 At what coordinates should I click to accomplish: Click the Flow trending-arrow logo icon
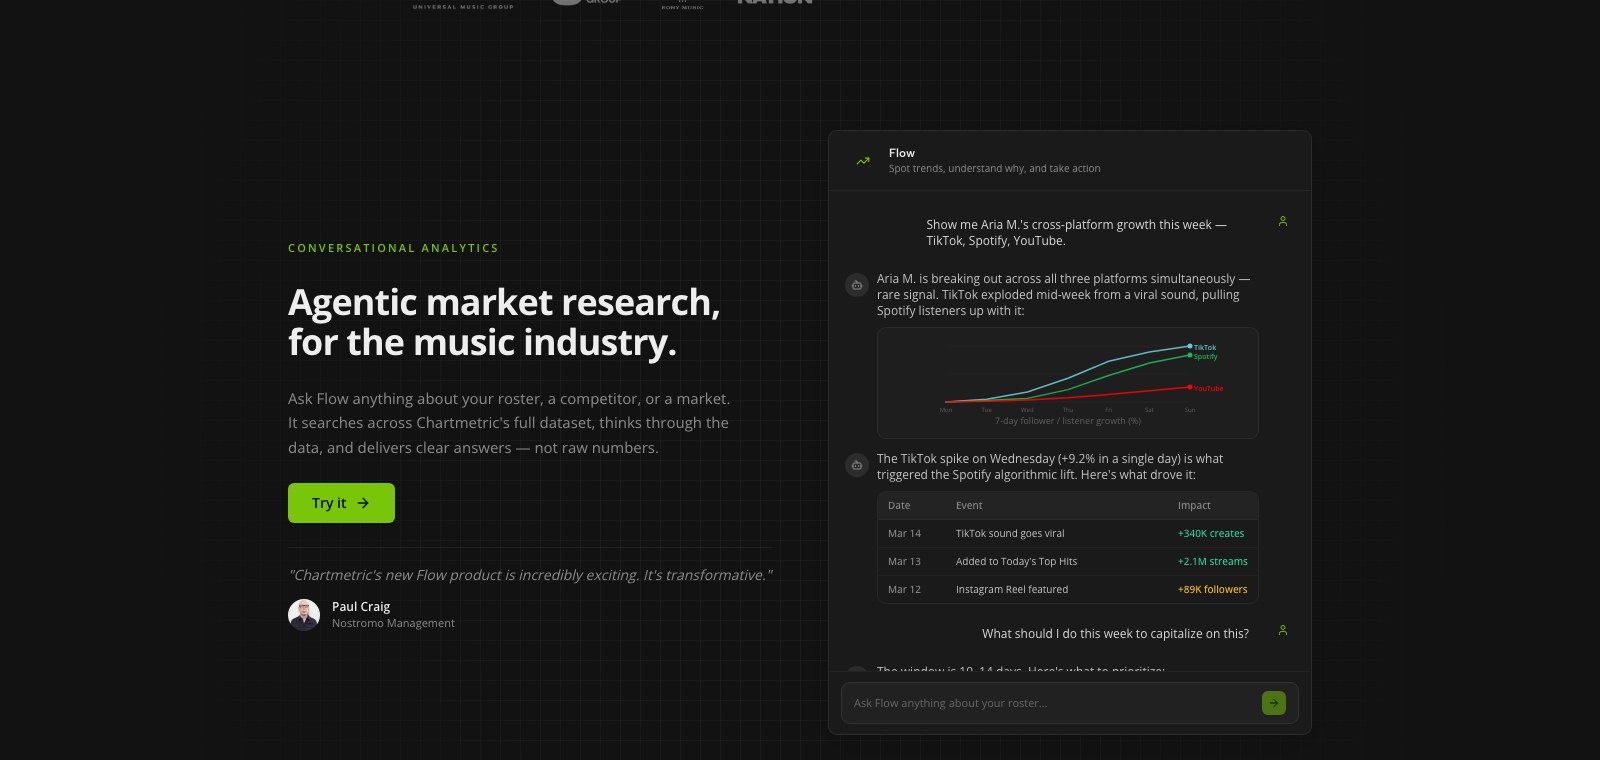tap(863, 161)
